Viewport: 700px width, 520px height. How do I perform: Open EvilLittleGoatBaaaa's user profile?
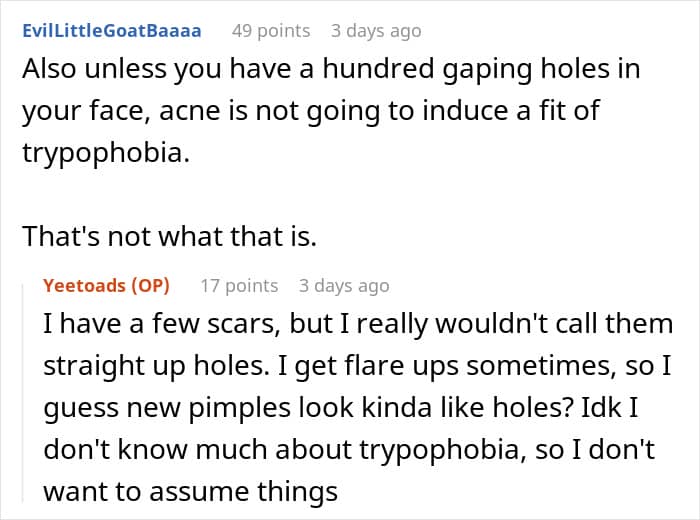click(112, 31)
